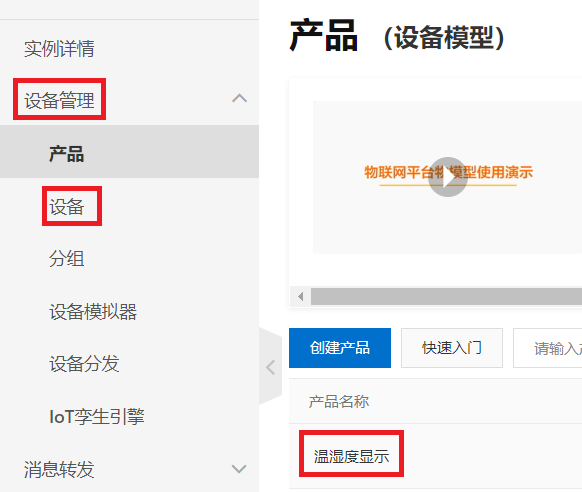Open the 设备 sidebar item
582x492 pixels.
tap(67, 207)
